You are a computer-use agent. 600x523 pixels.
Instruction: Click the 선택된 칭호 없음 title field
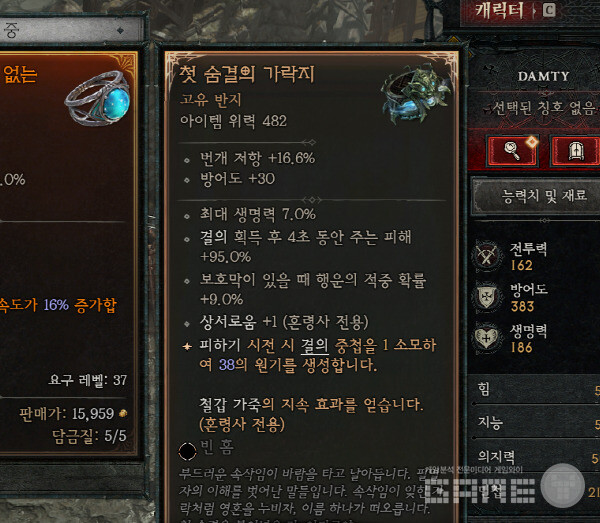click(541, 108)
